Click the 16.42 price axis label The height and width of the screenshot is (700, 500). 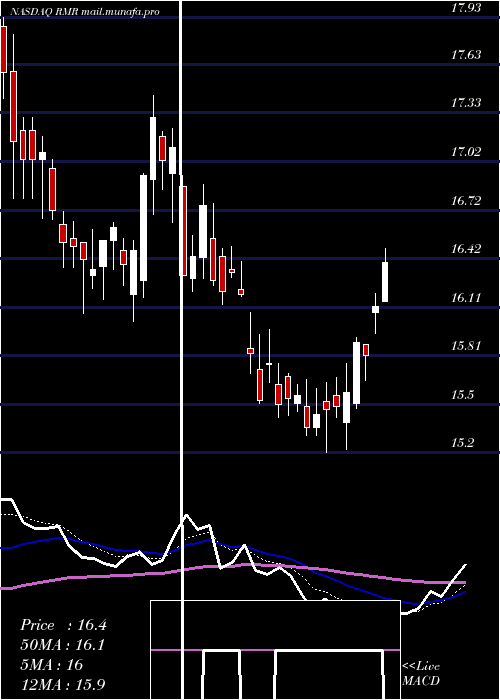coord(466,249)
